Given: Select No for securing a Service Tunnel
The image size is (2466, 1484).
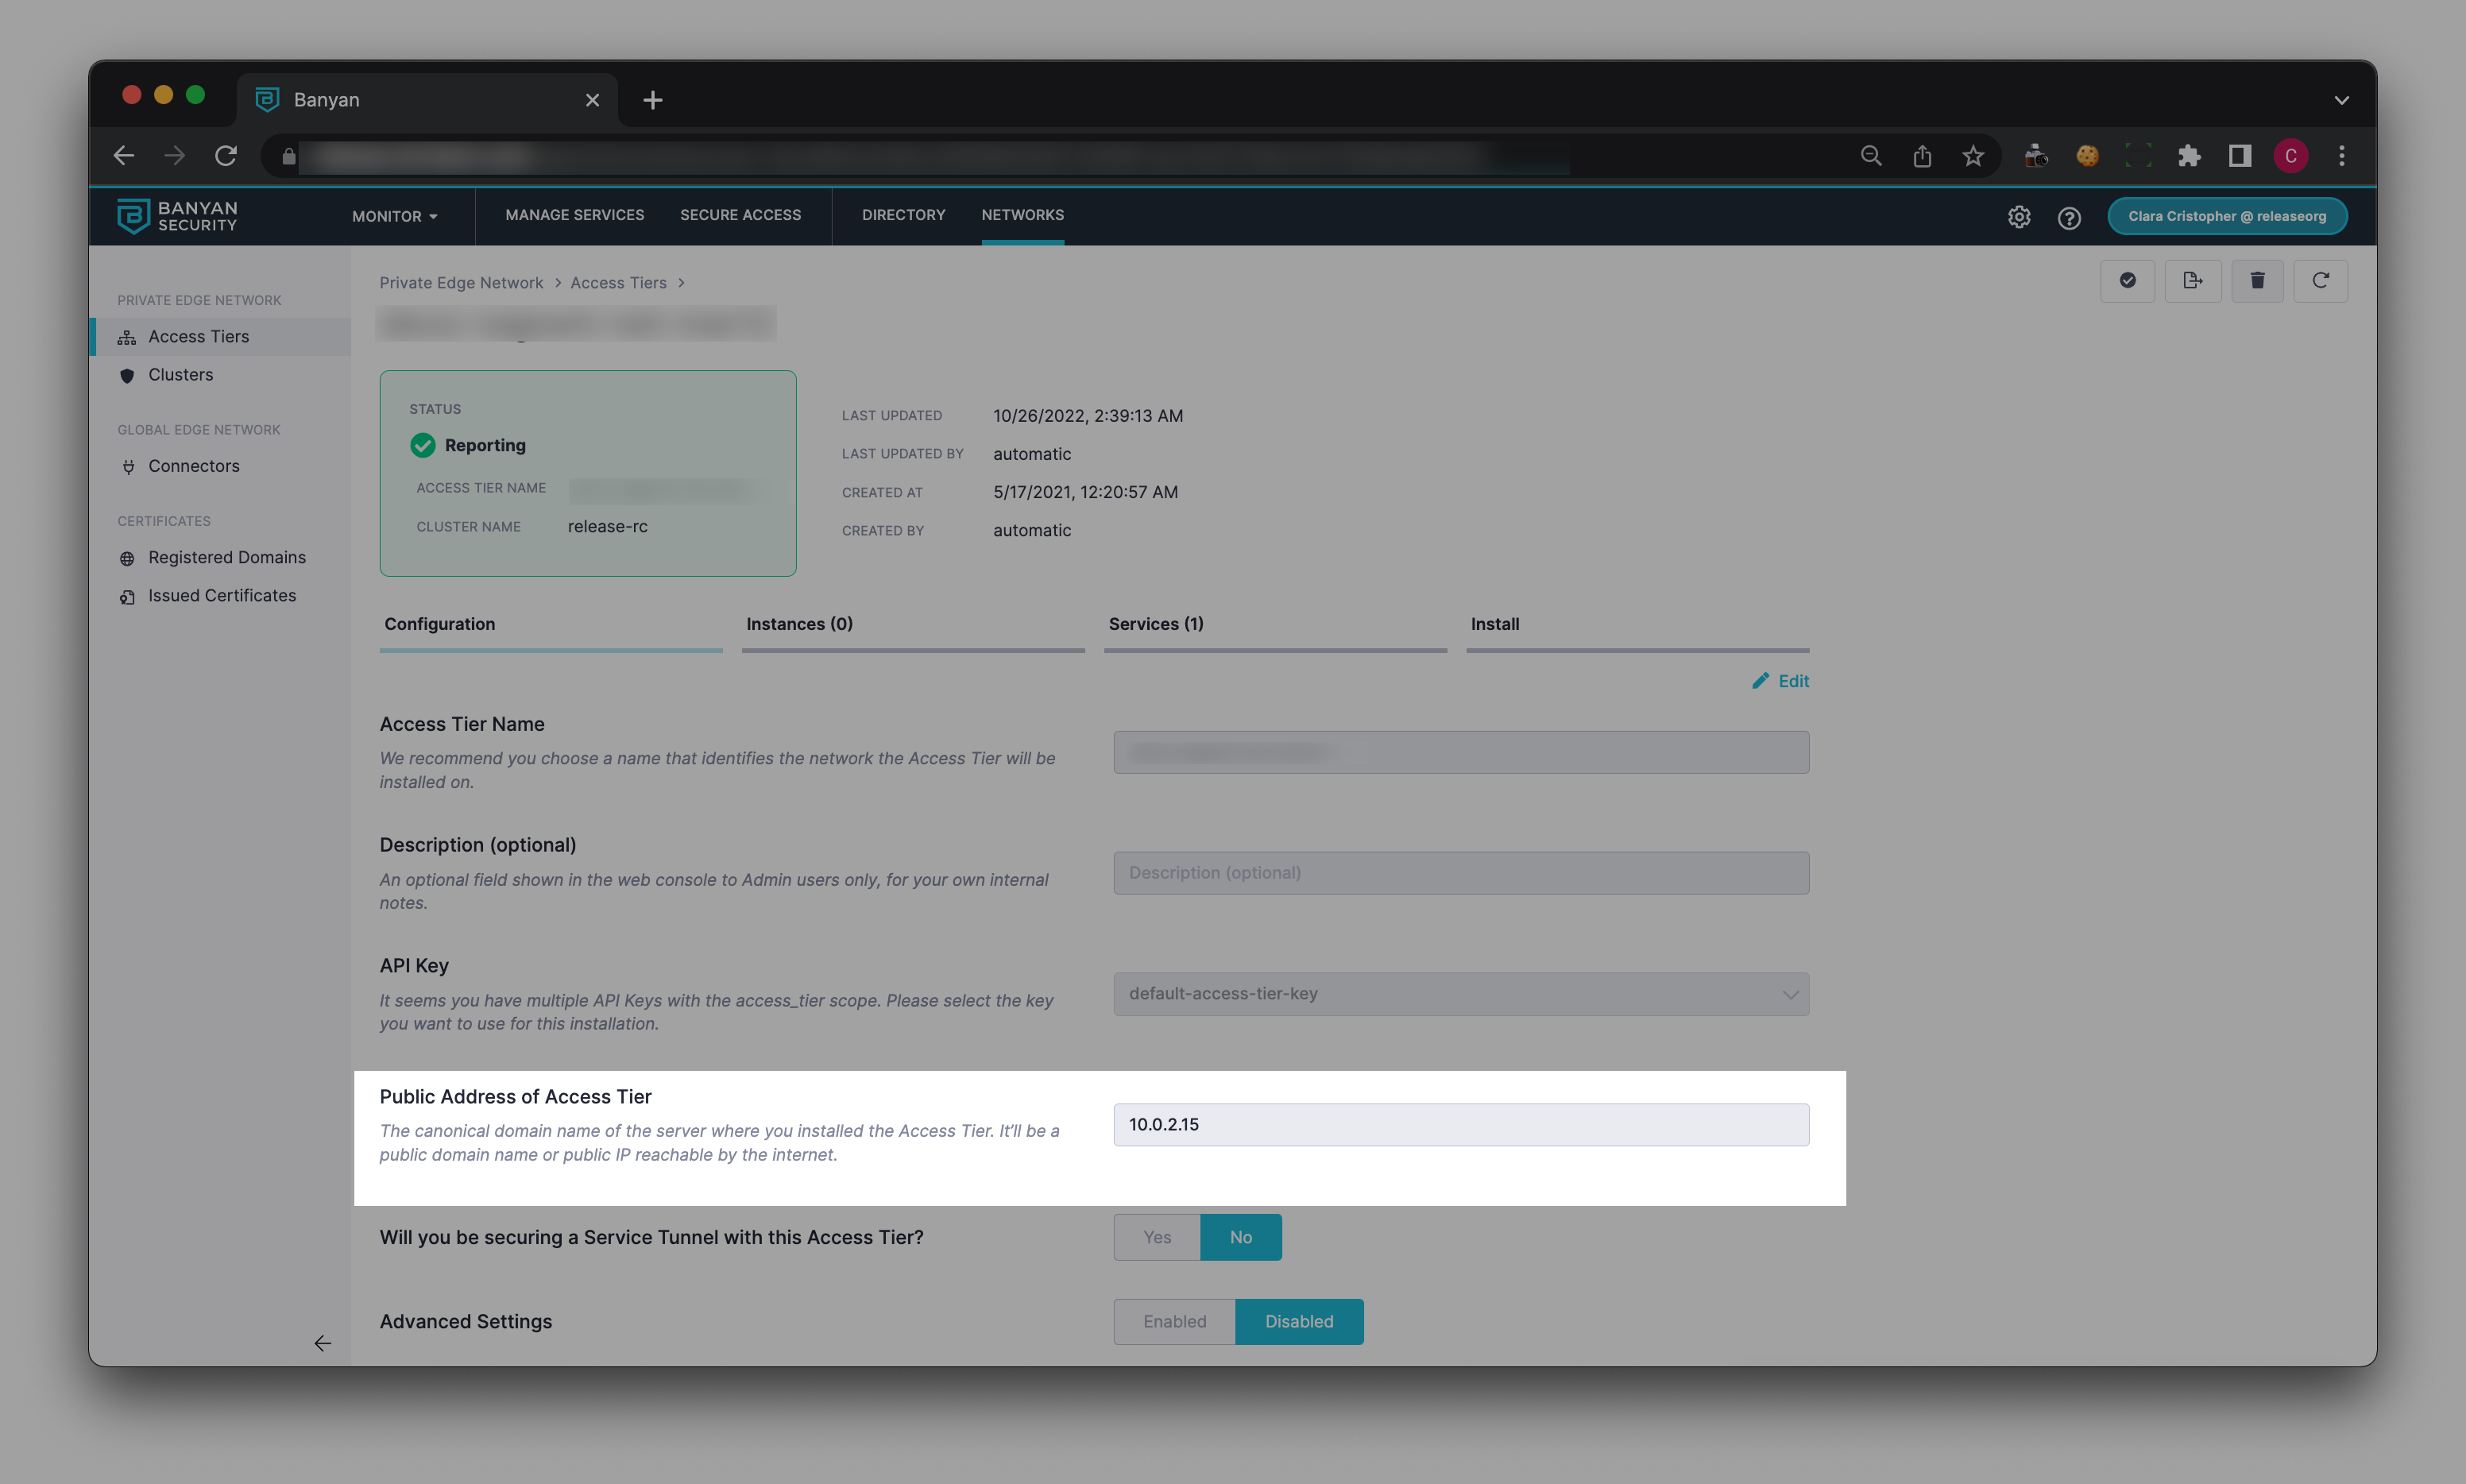Looking at the screenshot, I should (1241, 1237).
